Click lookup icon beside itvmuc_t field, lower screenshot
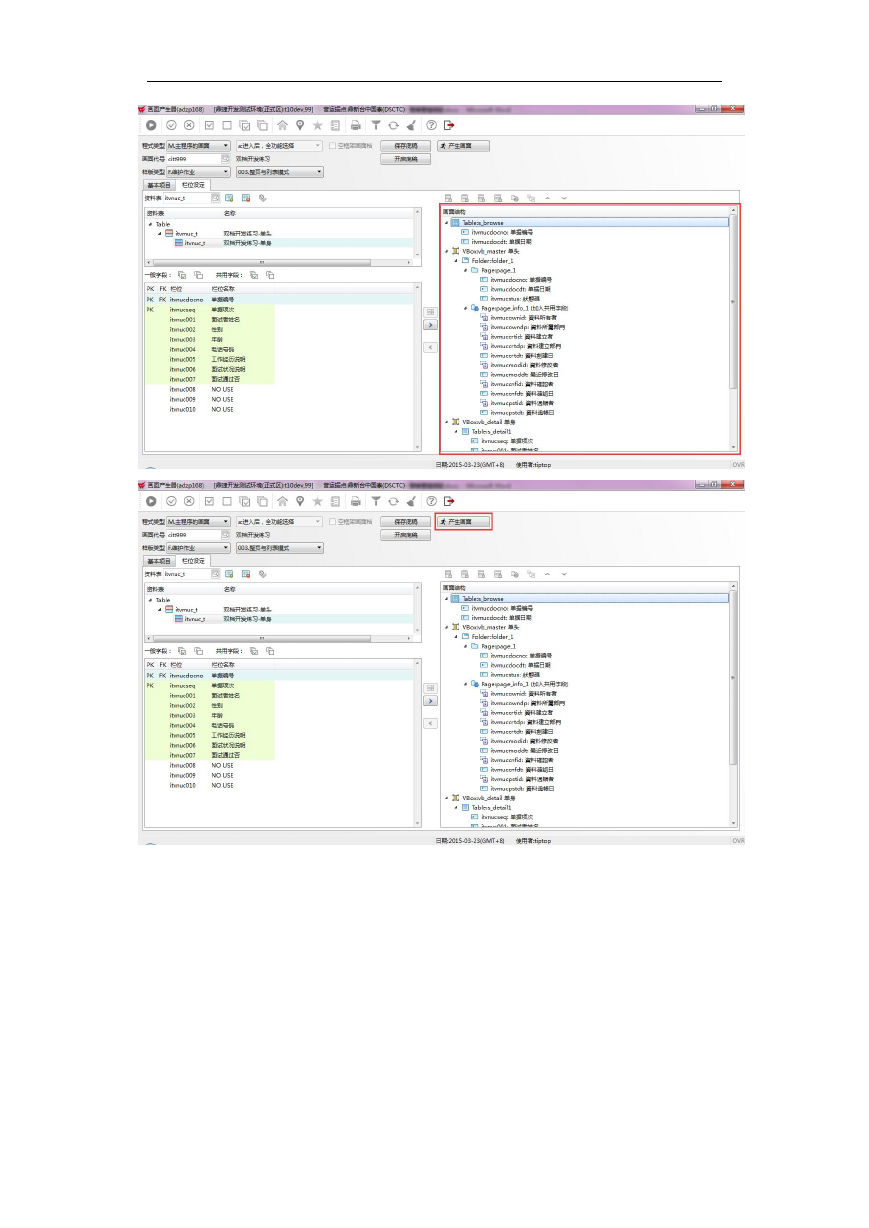 214,574
